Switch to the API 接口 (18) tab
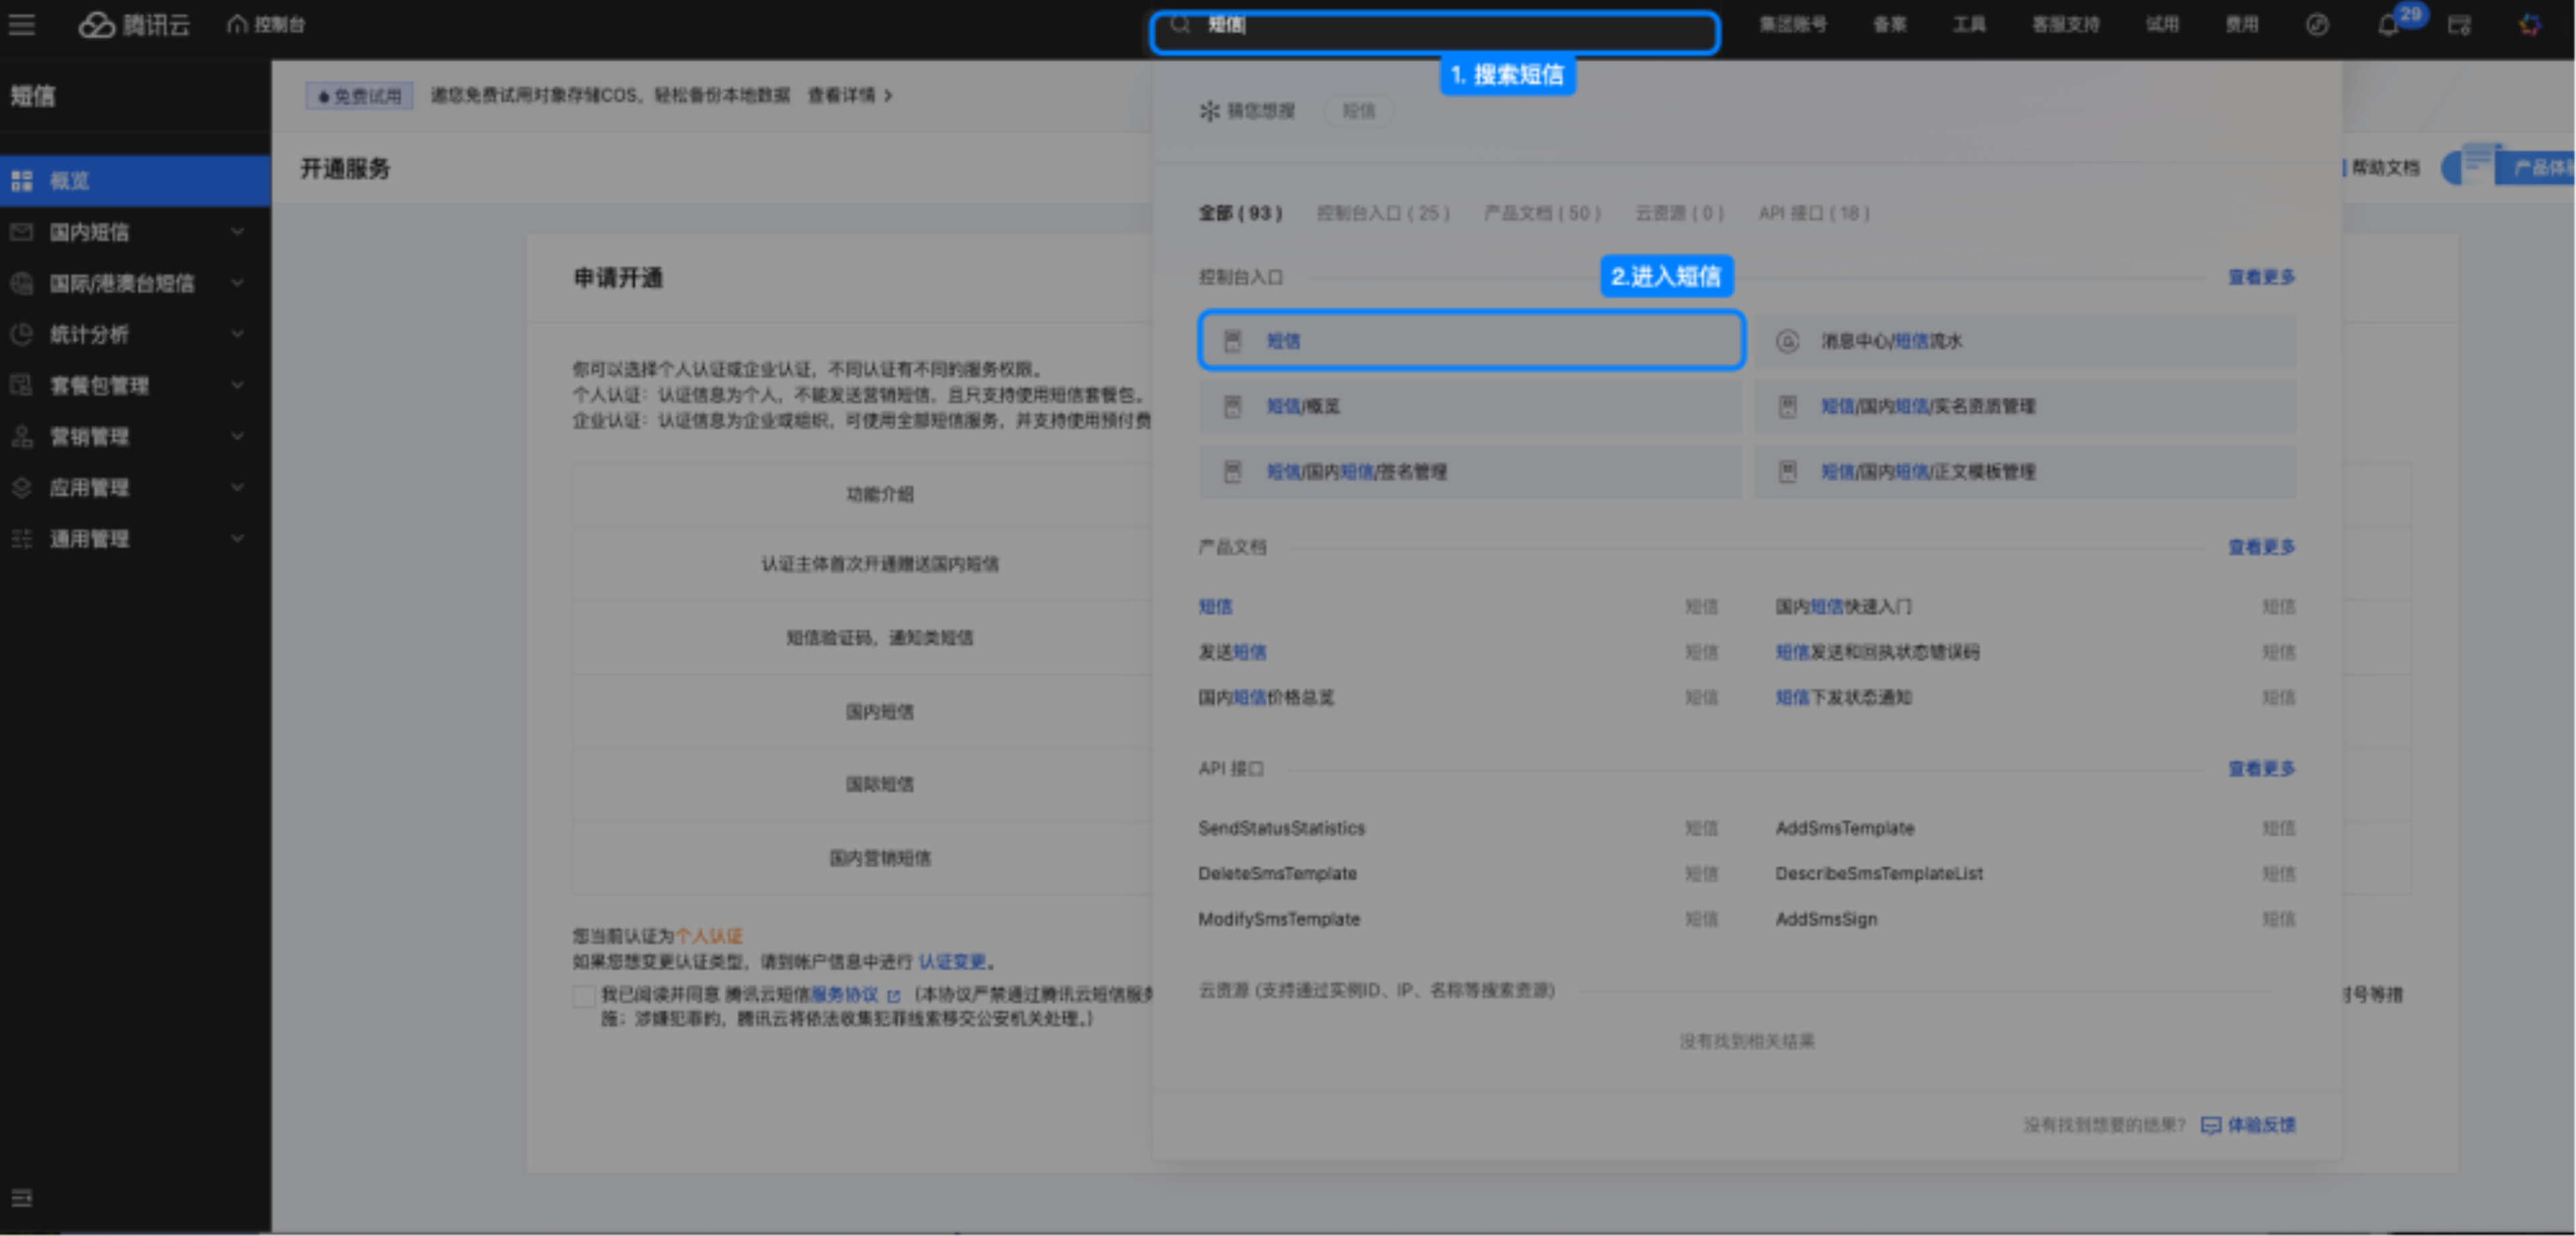Screen dimensions: 2576x1236 [x=1813, y=213]
